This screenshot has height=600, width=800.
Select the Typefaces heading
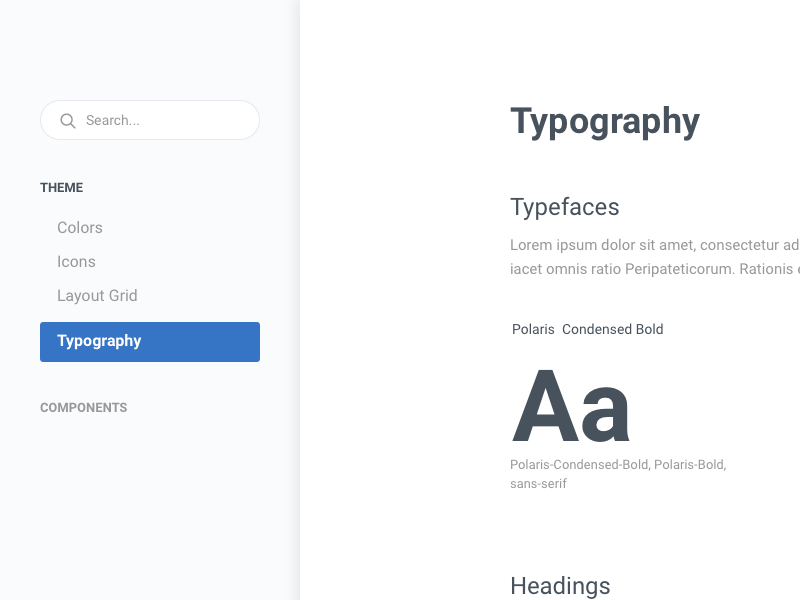[x=565, y=207]
